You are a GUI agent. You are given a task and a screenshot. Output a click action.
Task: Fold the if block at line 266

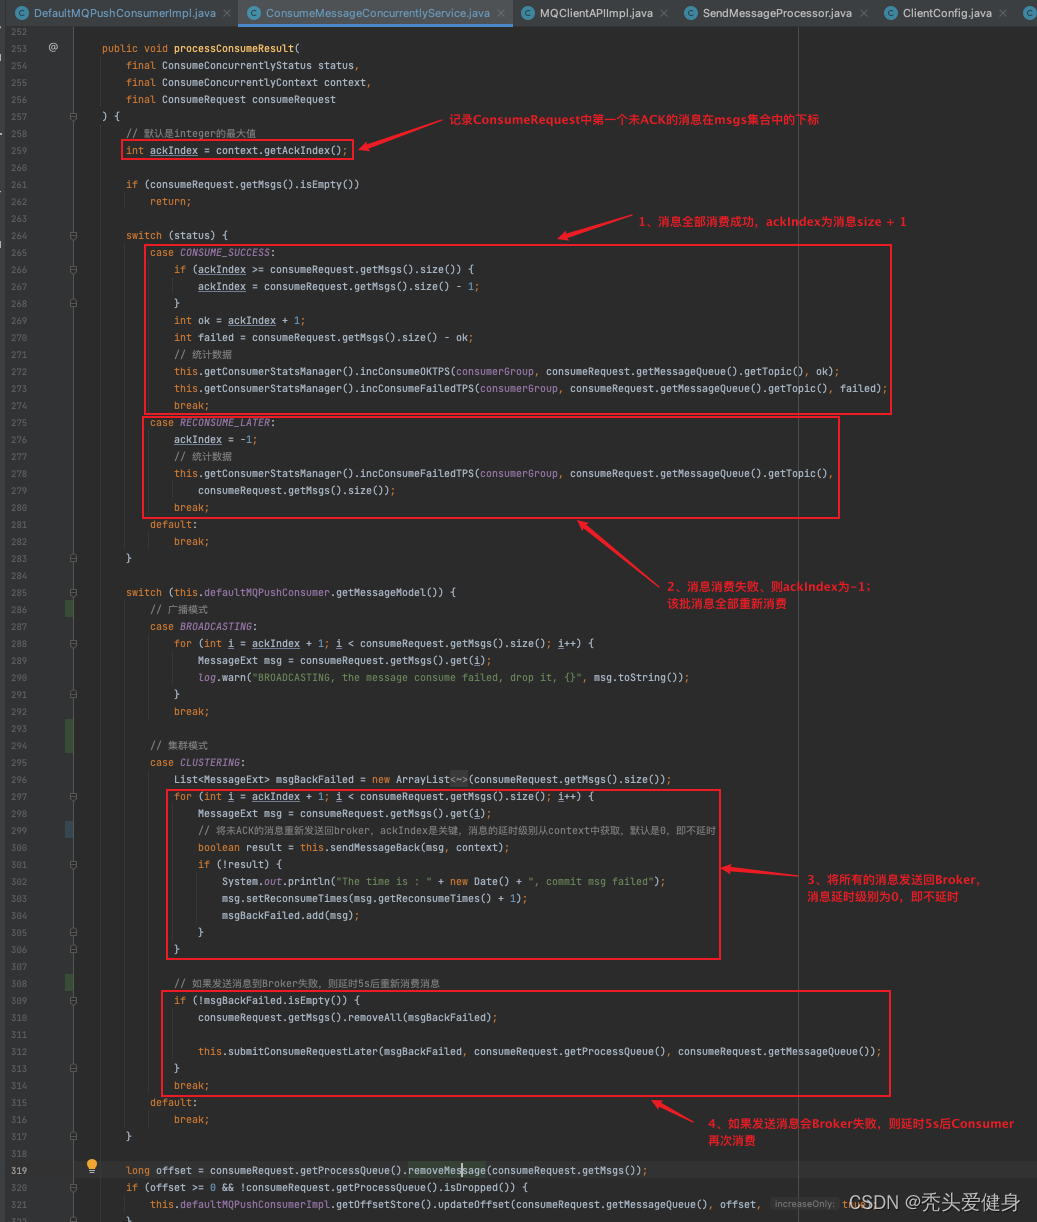pyautogui.click(x=73, y=270)
